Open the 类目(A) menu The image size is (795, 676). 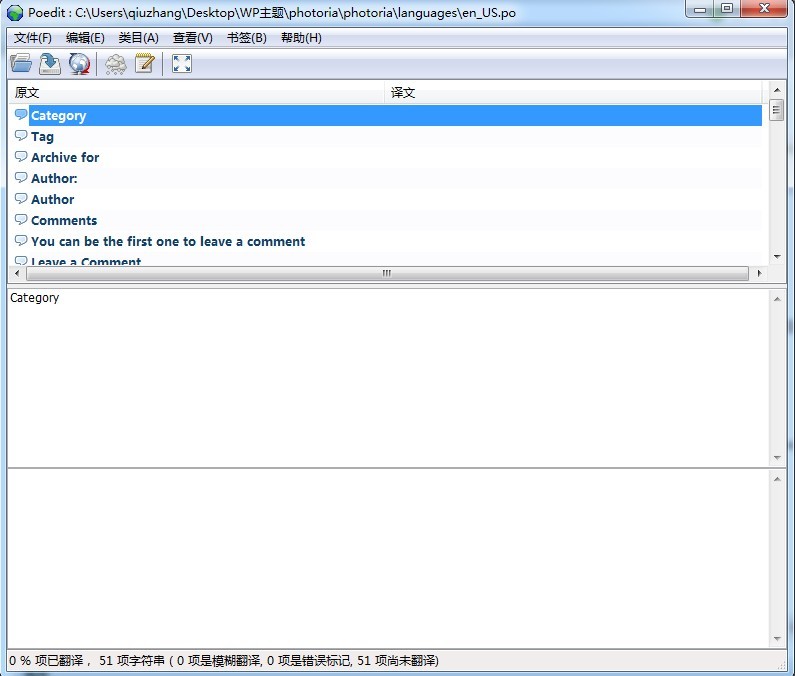[138, 38]
